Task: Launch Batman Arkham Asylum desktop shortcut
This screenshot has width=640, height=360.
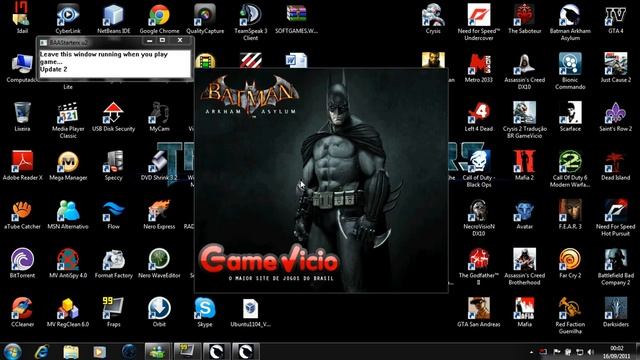Action: coord(570,16)
